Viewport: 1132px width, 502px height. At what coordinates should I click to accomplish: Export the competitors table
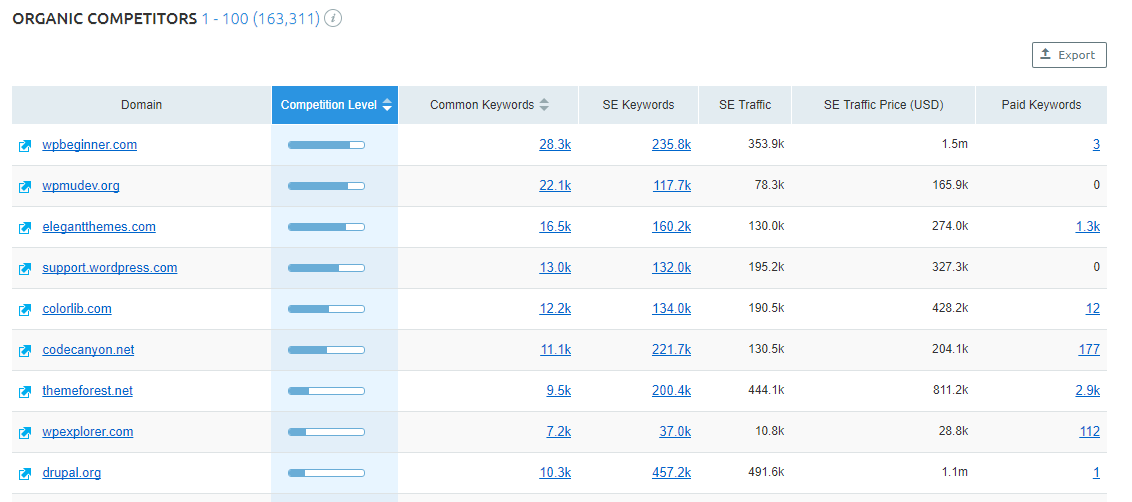[x=1069, y=55]
